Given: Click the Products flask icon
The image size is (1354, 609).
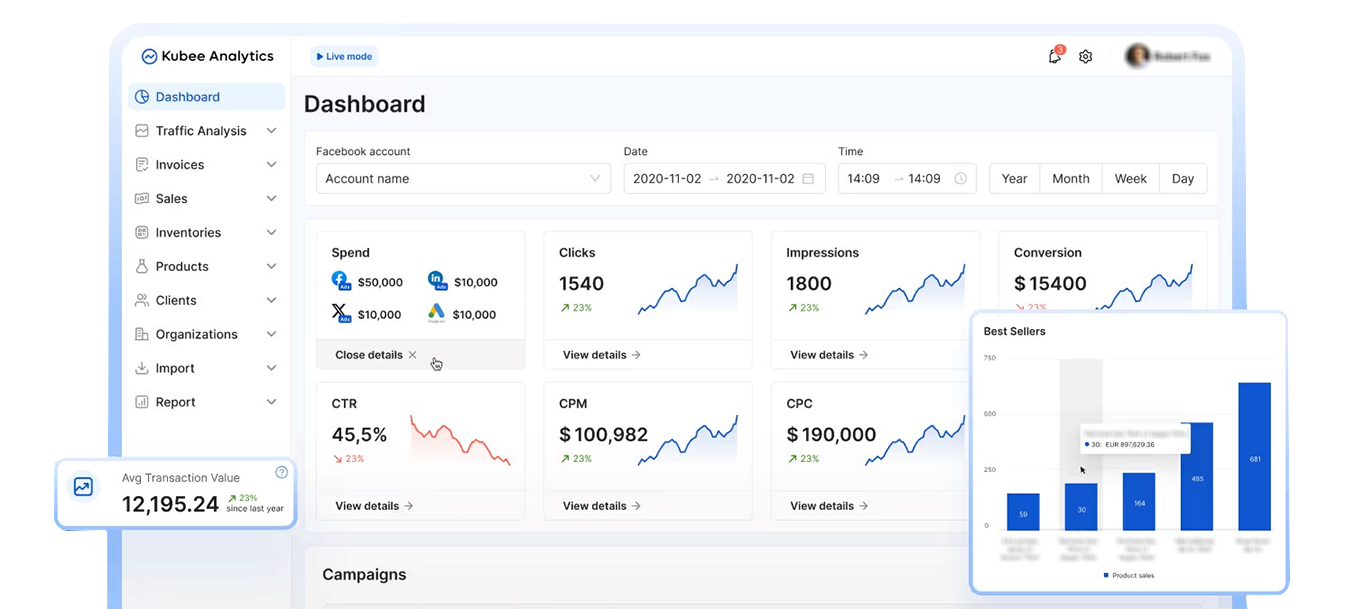Looking at the screenshot, I should click(142, 267).
